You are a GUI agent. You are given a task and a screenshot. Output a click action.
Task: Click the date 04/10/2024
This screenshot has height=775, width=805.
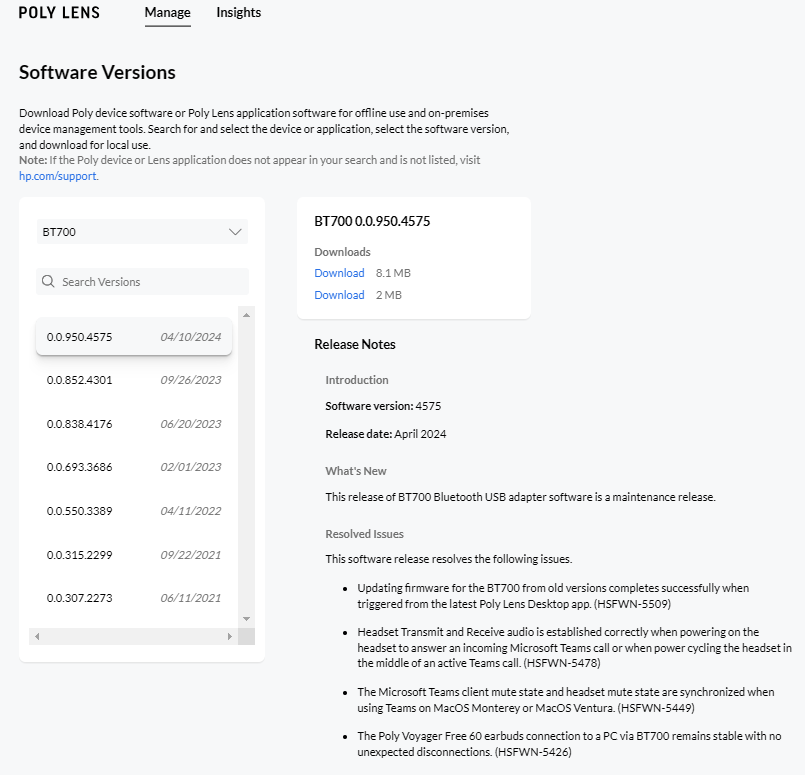190,337
